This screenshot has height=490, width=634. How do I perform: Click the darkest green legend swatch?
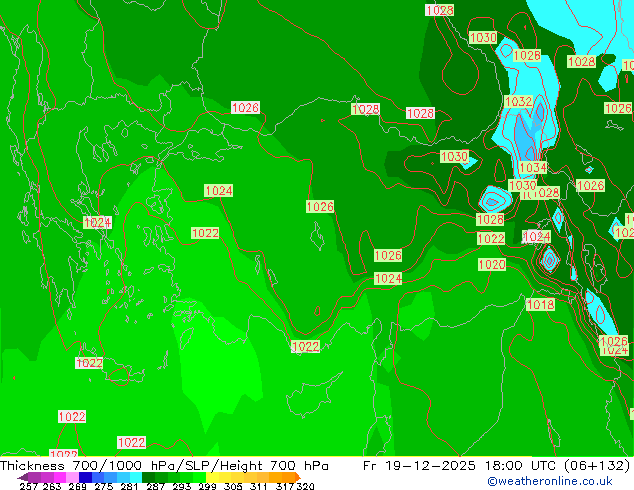[x=148, y=477]
